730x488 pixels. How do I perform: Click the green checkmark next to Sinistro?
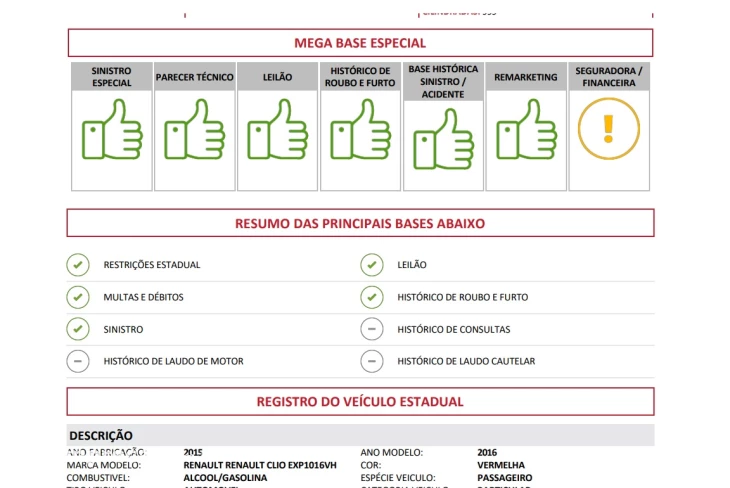[x=78, y=329]
